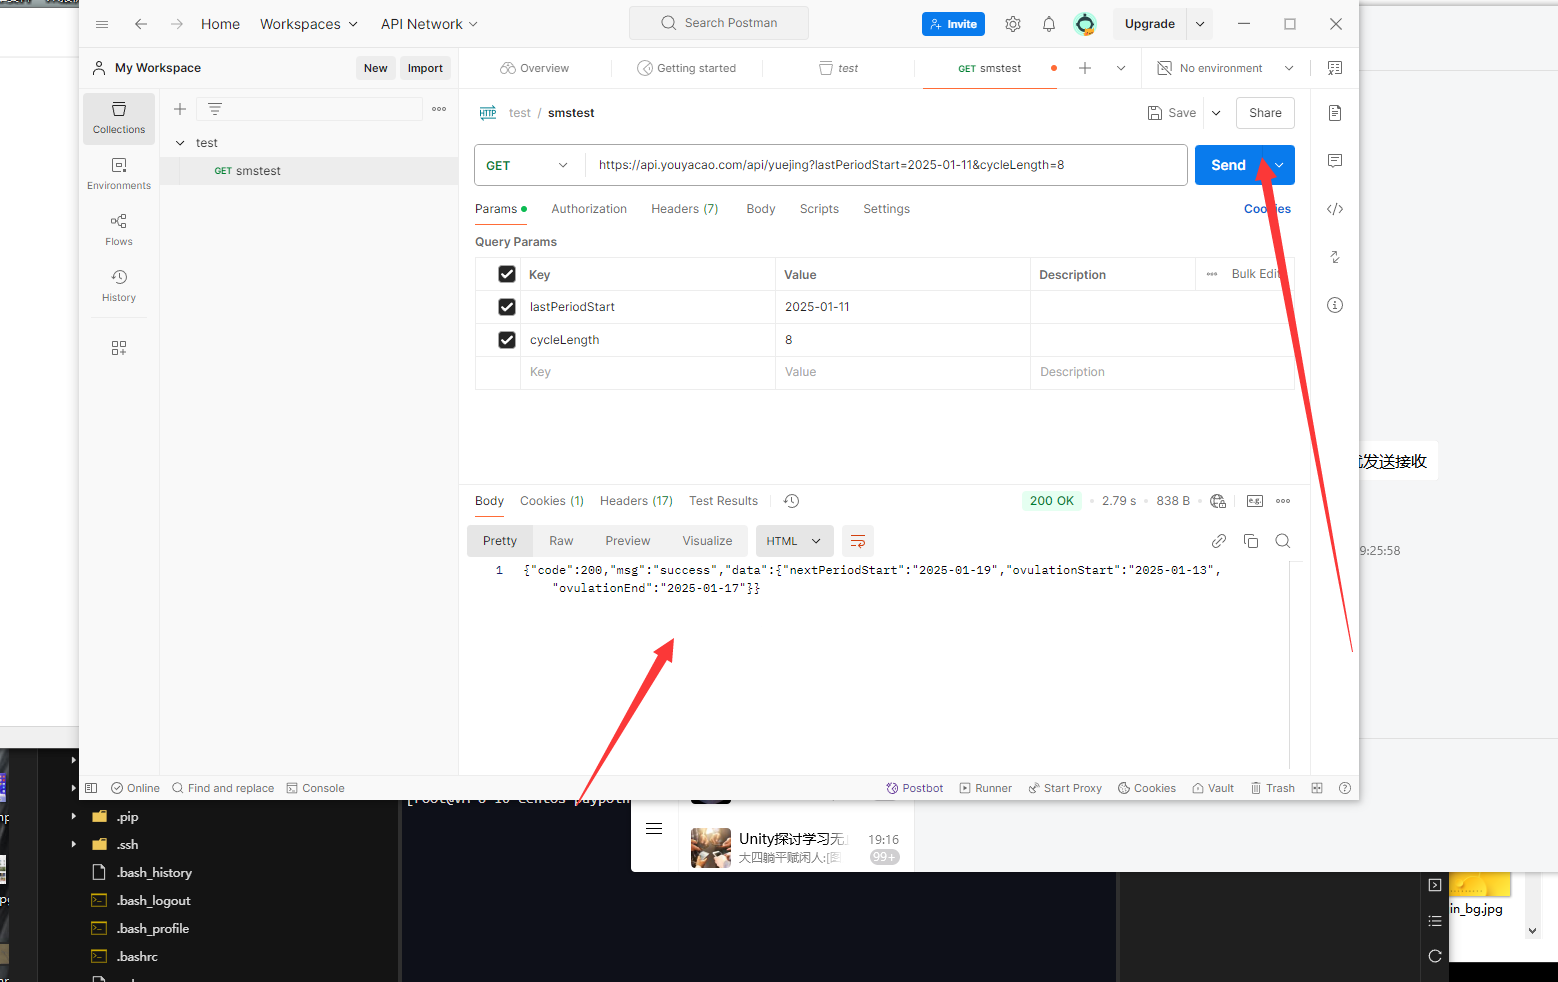Open the History sidebar panel
Viewport: 1558px width, 982px height.
[119, 286]
